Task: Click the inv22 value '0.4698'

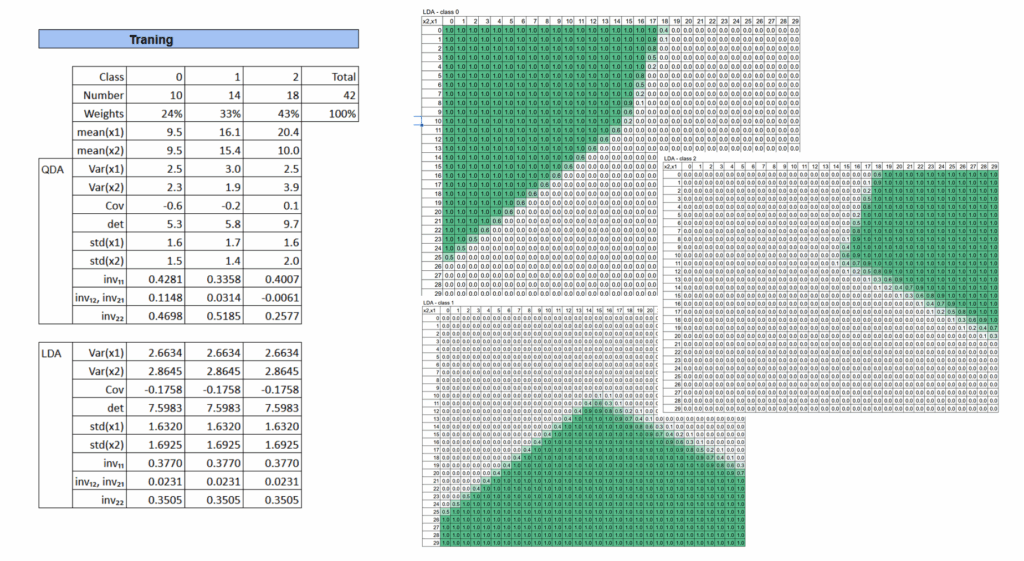Action: coord(155,315)
